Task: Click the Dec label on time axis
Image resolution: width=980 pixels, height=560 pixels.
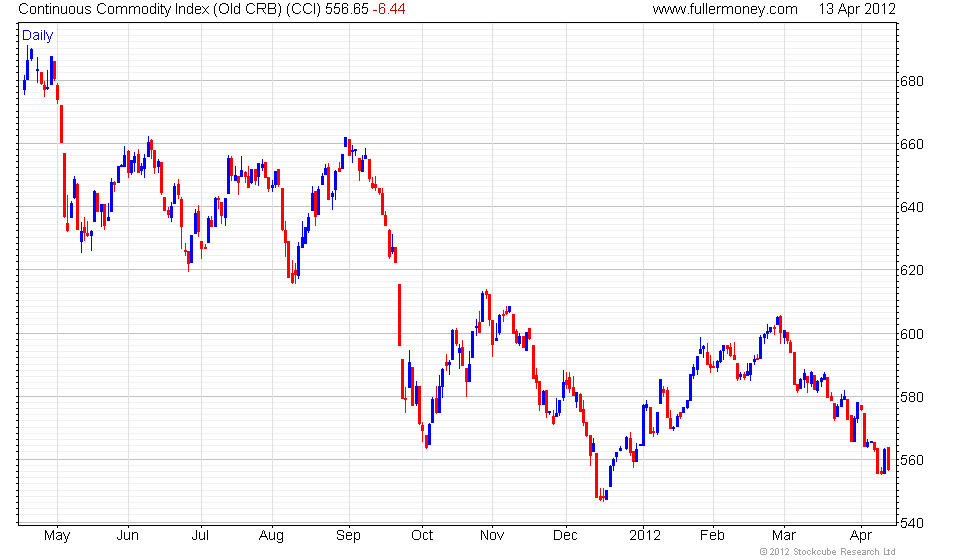Action: point(566,536)
